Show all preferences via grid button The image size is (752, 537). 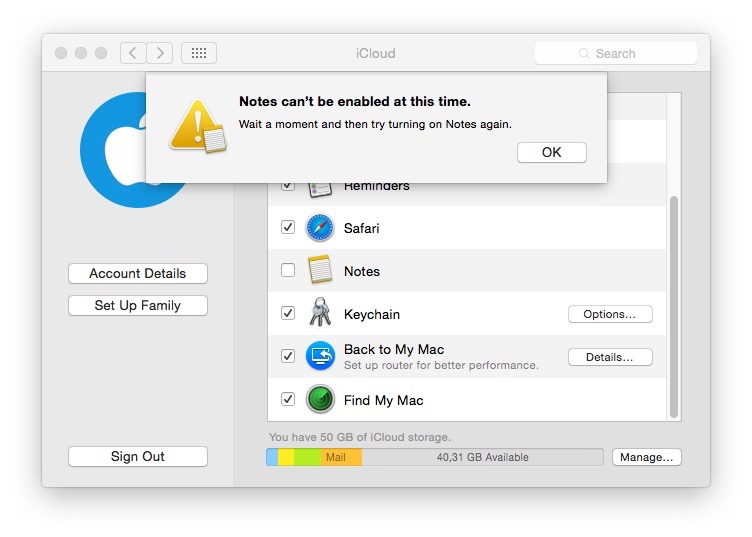(x=199, y=53)
